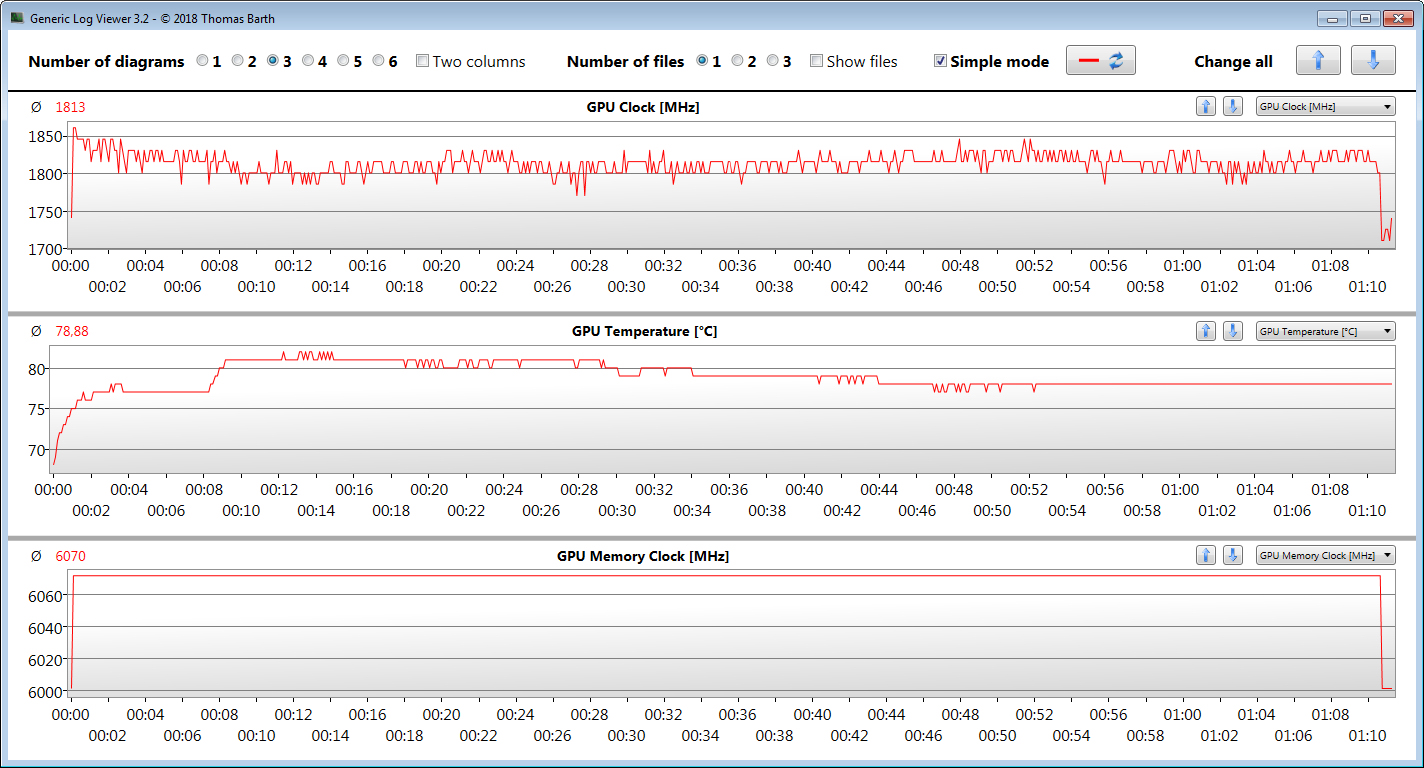Click up arrow beside GPU Temperature dropdown
The height and width of the screenshot is (768, 1424).
pos(1206,331)
